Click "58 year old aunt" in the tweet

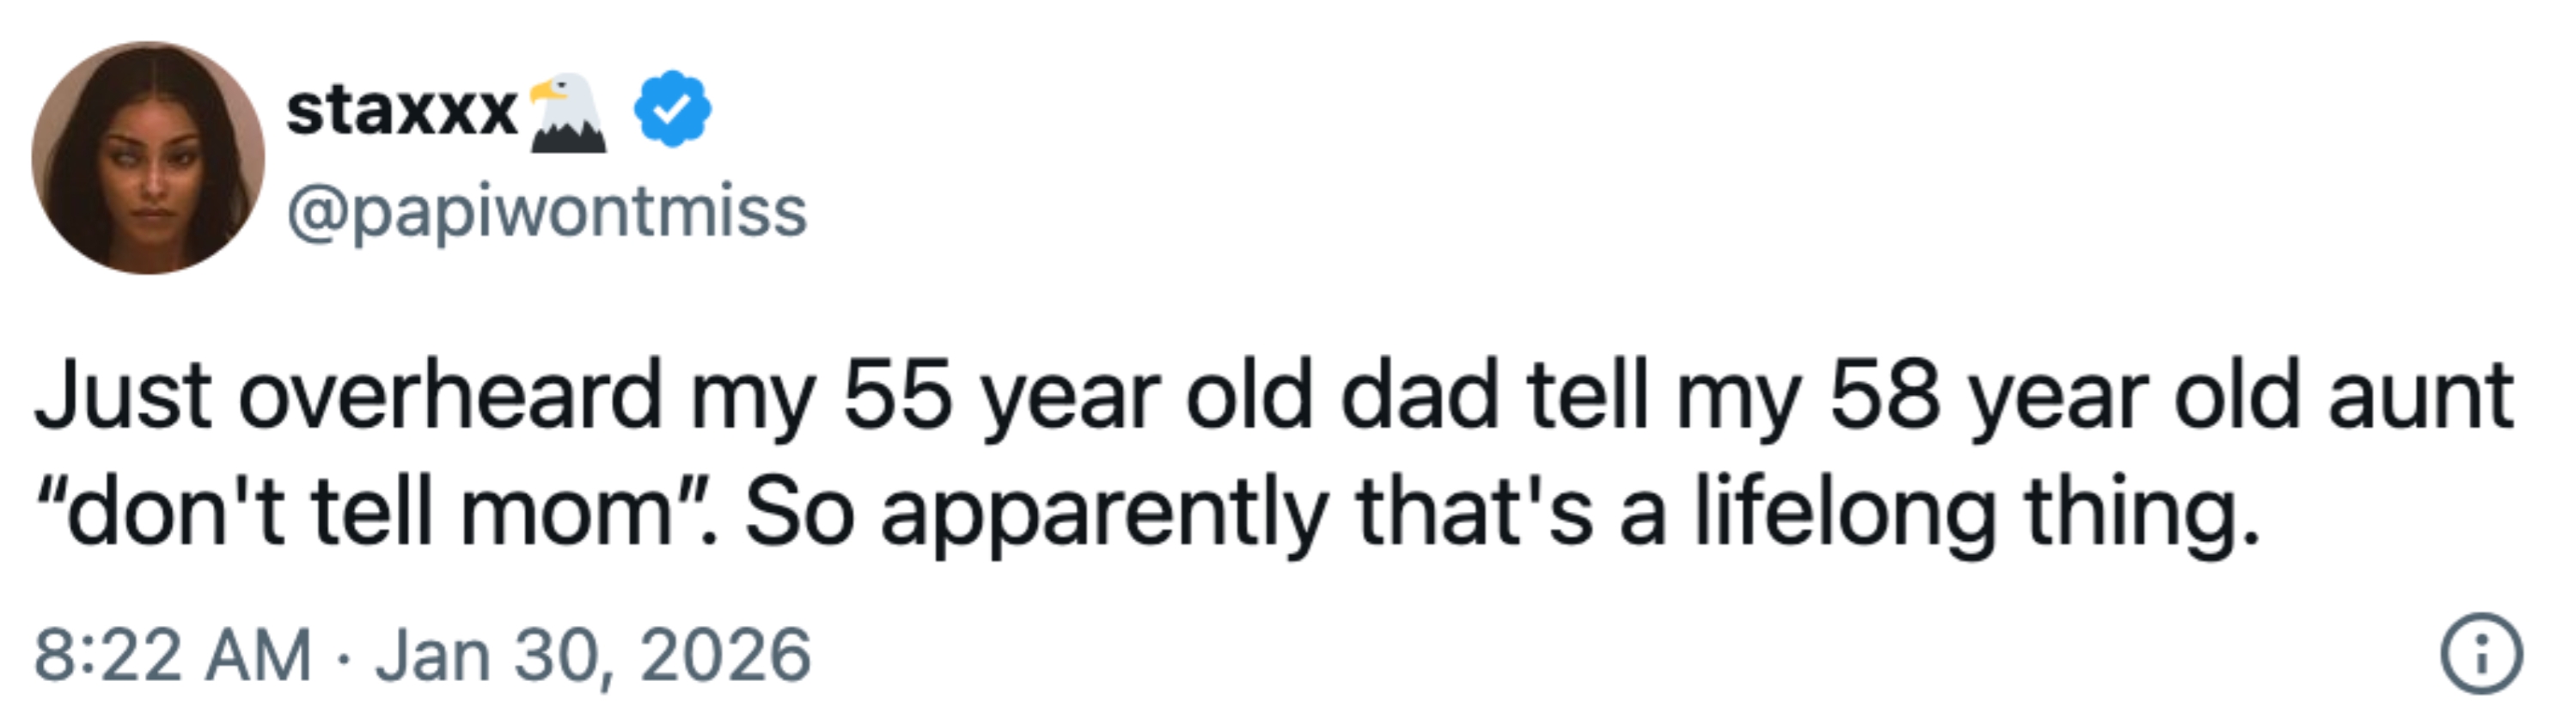pos(2171,396)
